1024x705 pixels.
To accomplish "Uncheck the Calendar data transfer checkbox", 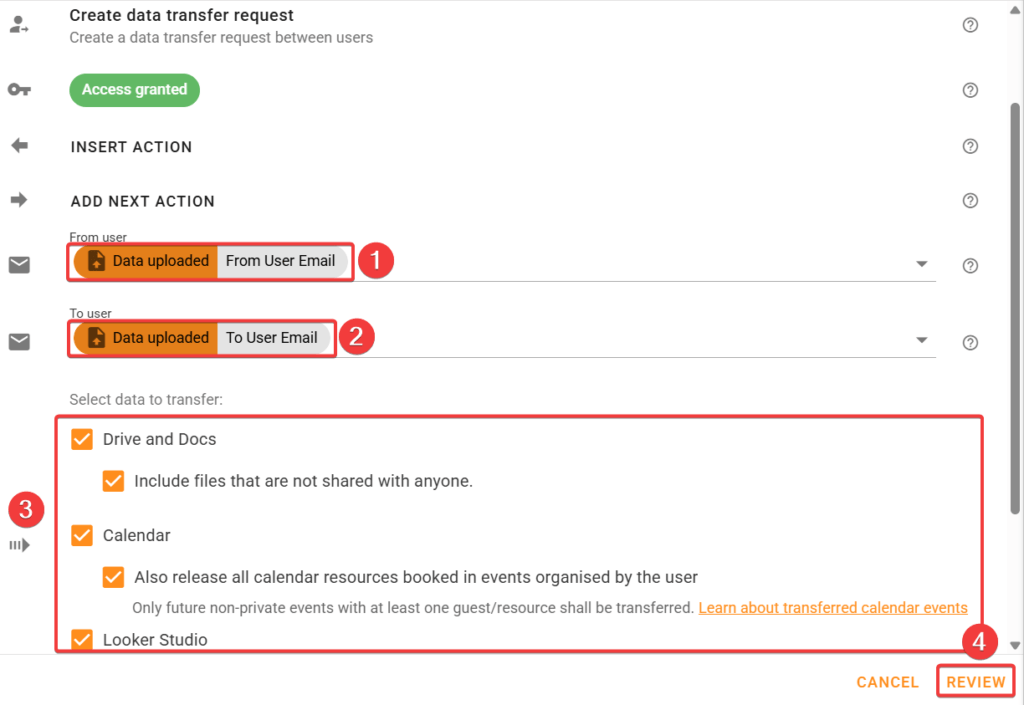I will pyautogui.click(x=81, y=535).
